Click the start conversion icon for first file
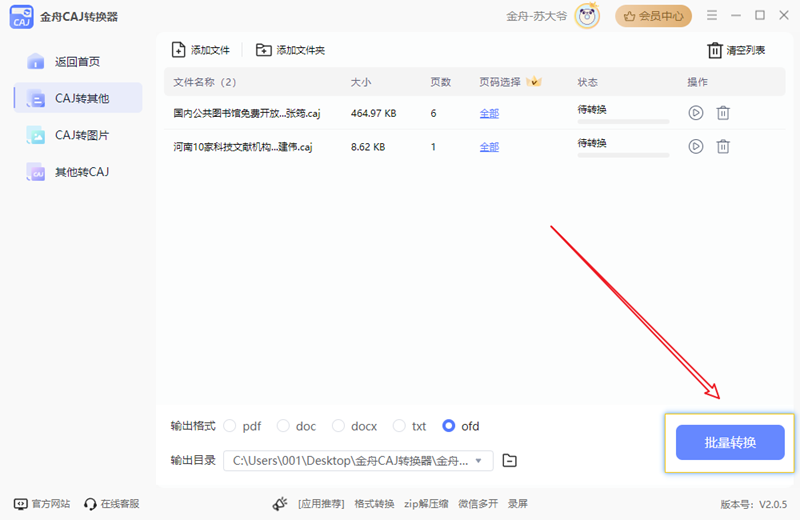This screenshot has width=800, height=520. coord(696,113)
